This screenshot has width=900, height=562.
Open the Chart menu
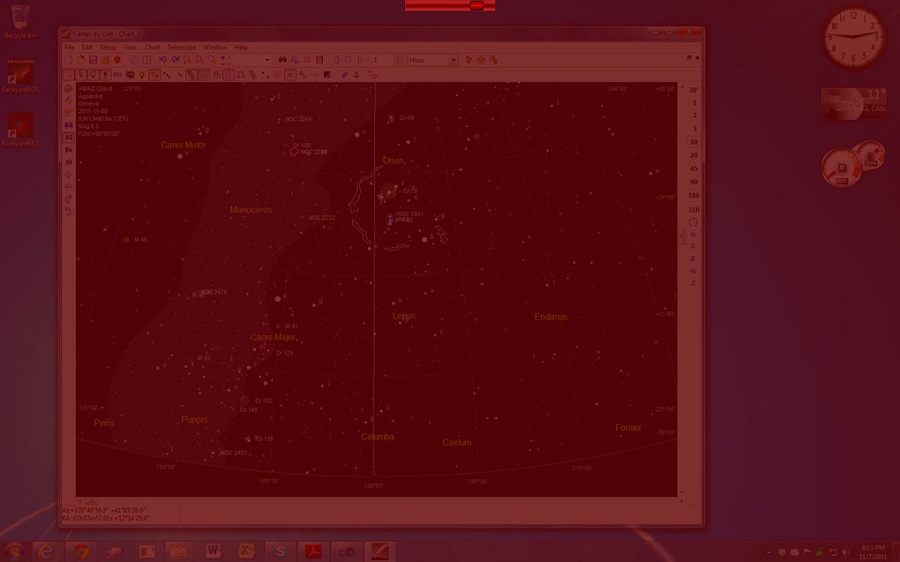[152, 48]
